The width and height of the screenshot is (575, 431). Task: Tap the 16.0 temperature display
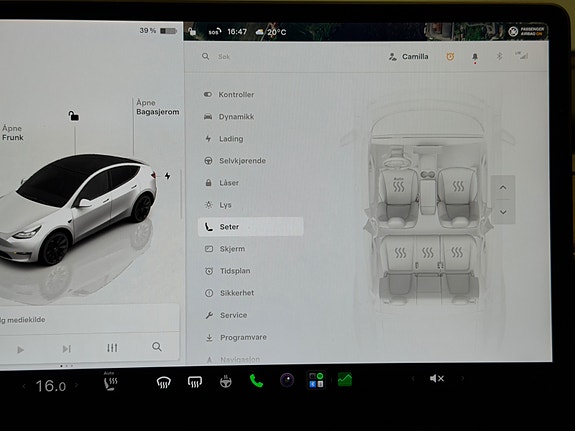pos(51,386)
